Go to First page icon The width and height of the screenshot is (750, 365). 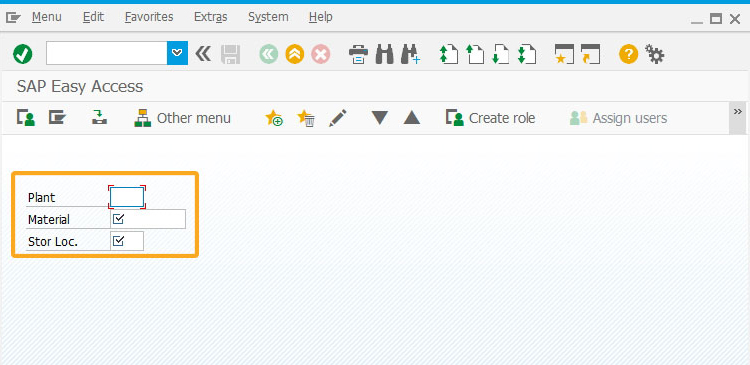click(x=449, y=54)
